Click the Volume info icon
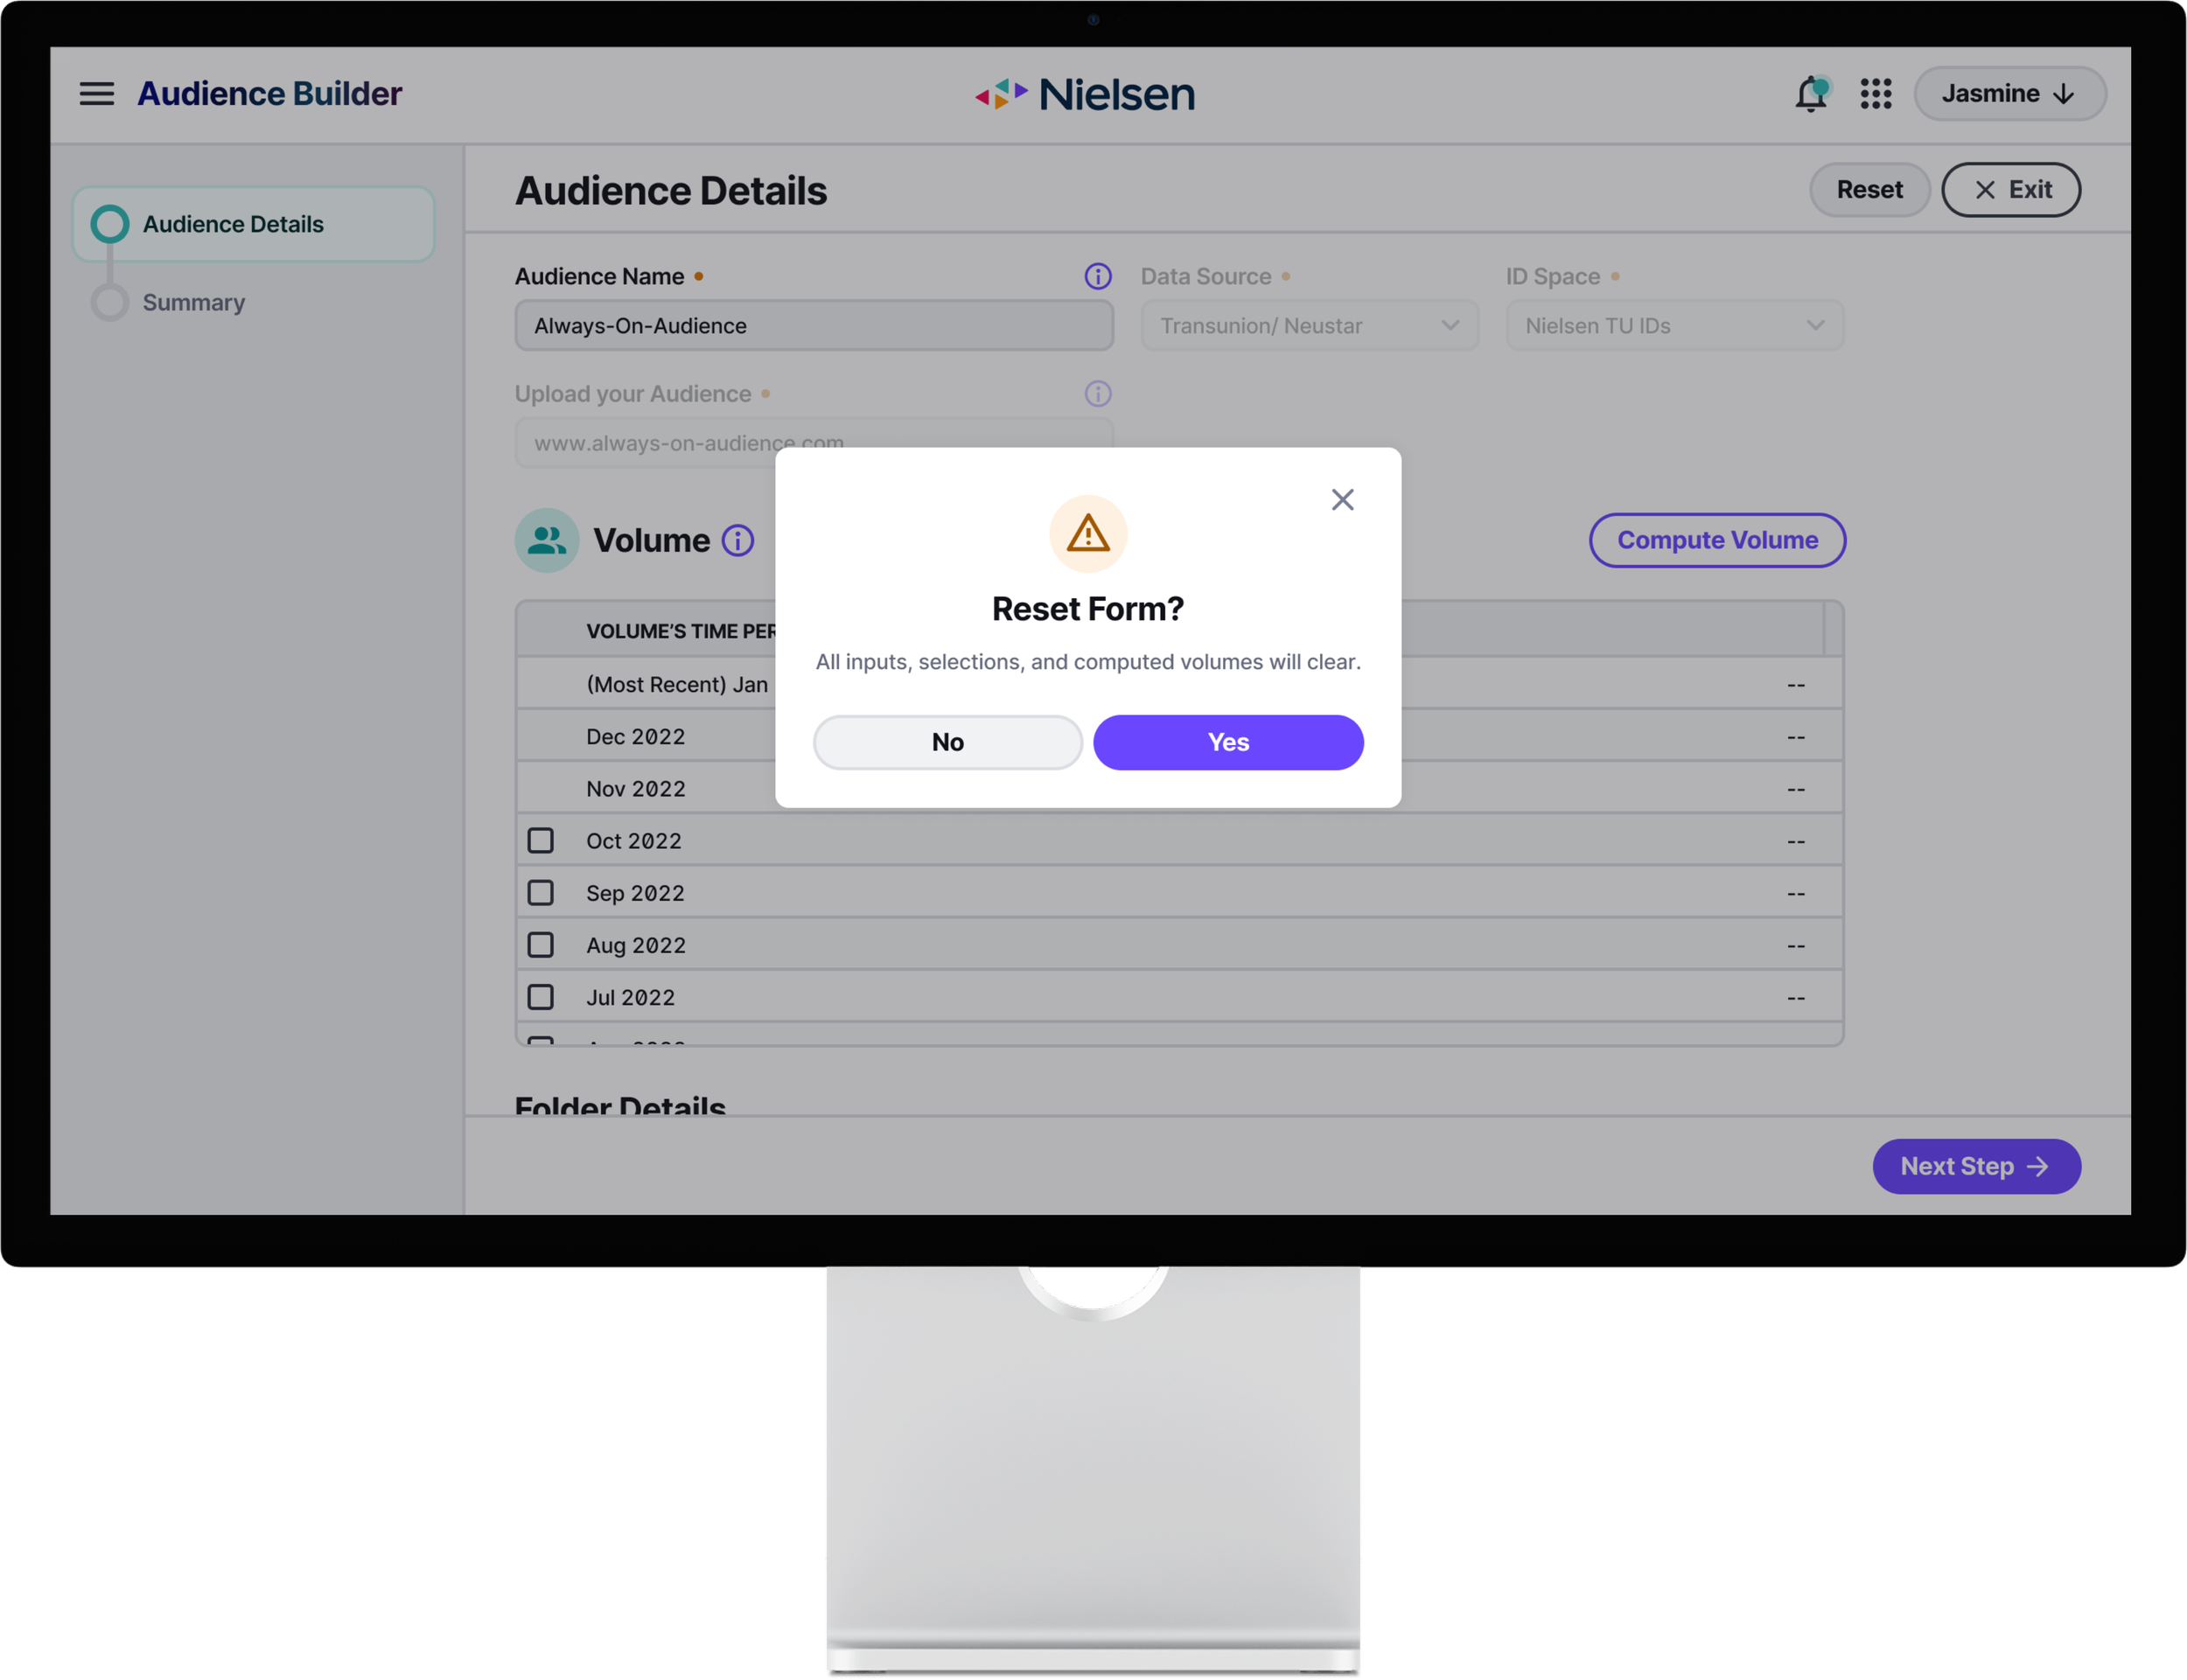 point(737,541)
